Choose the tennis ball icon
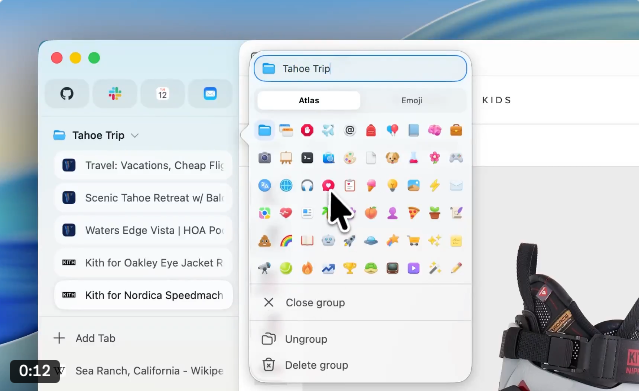Image resolution: width=639 pixels, height=391 pixels. point(286,268)
